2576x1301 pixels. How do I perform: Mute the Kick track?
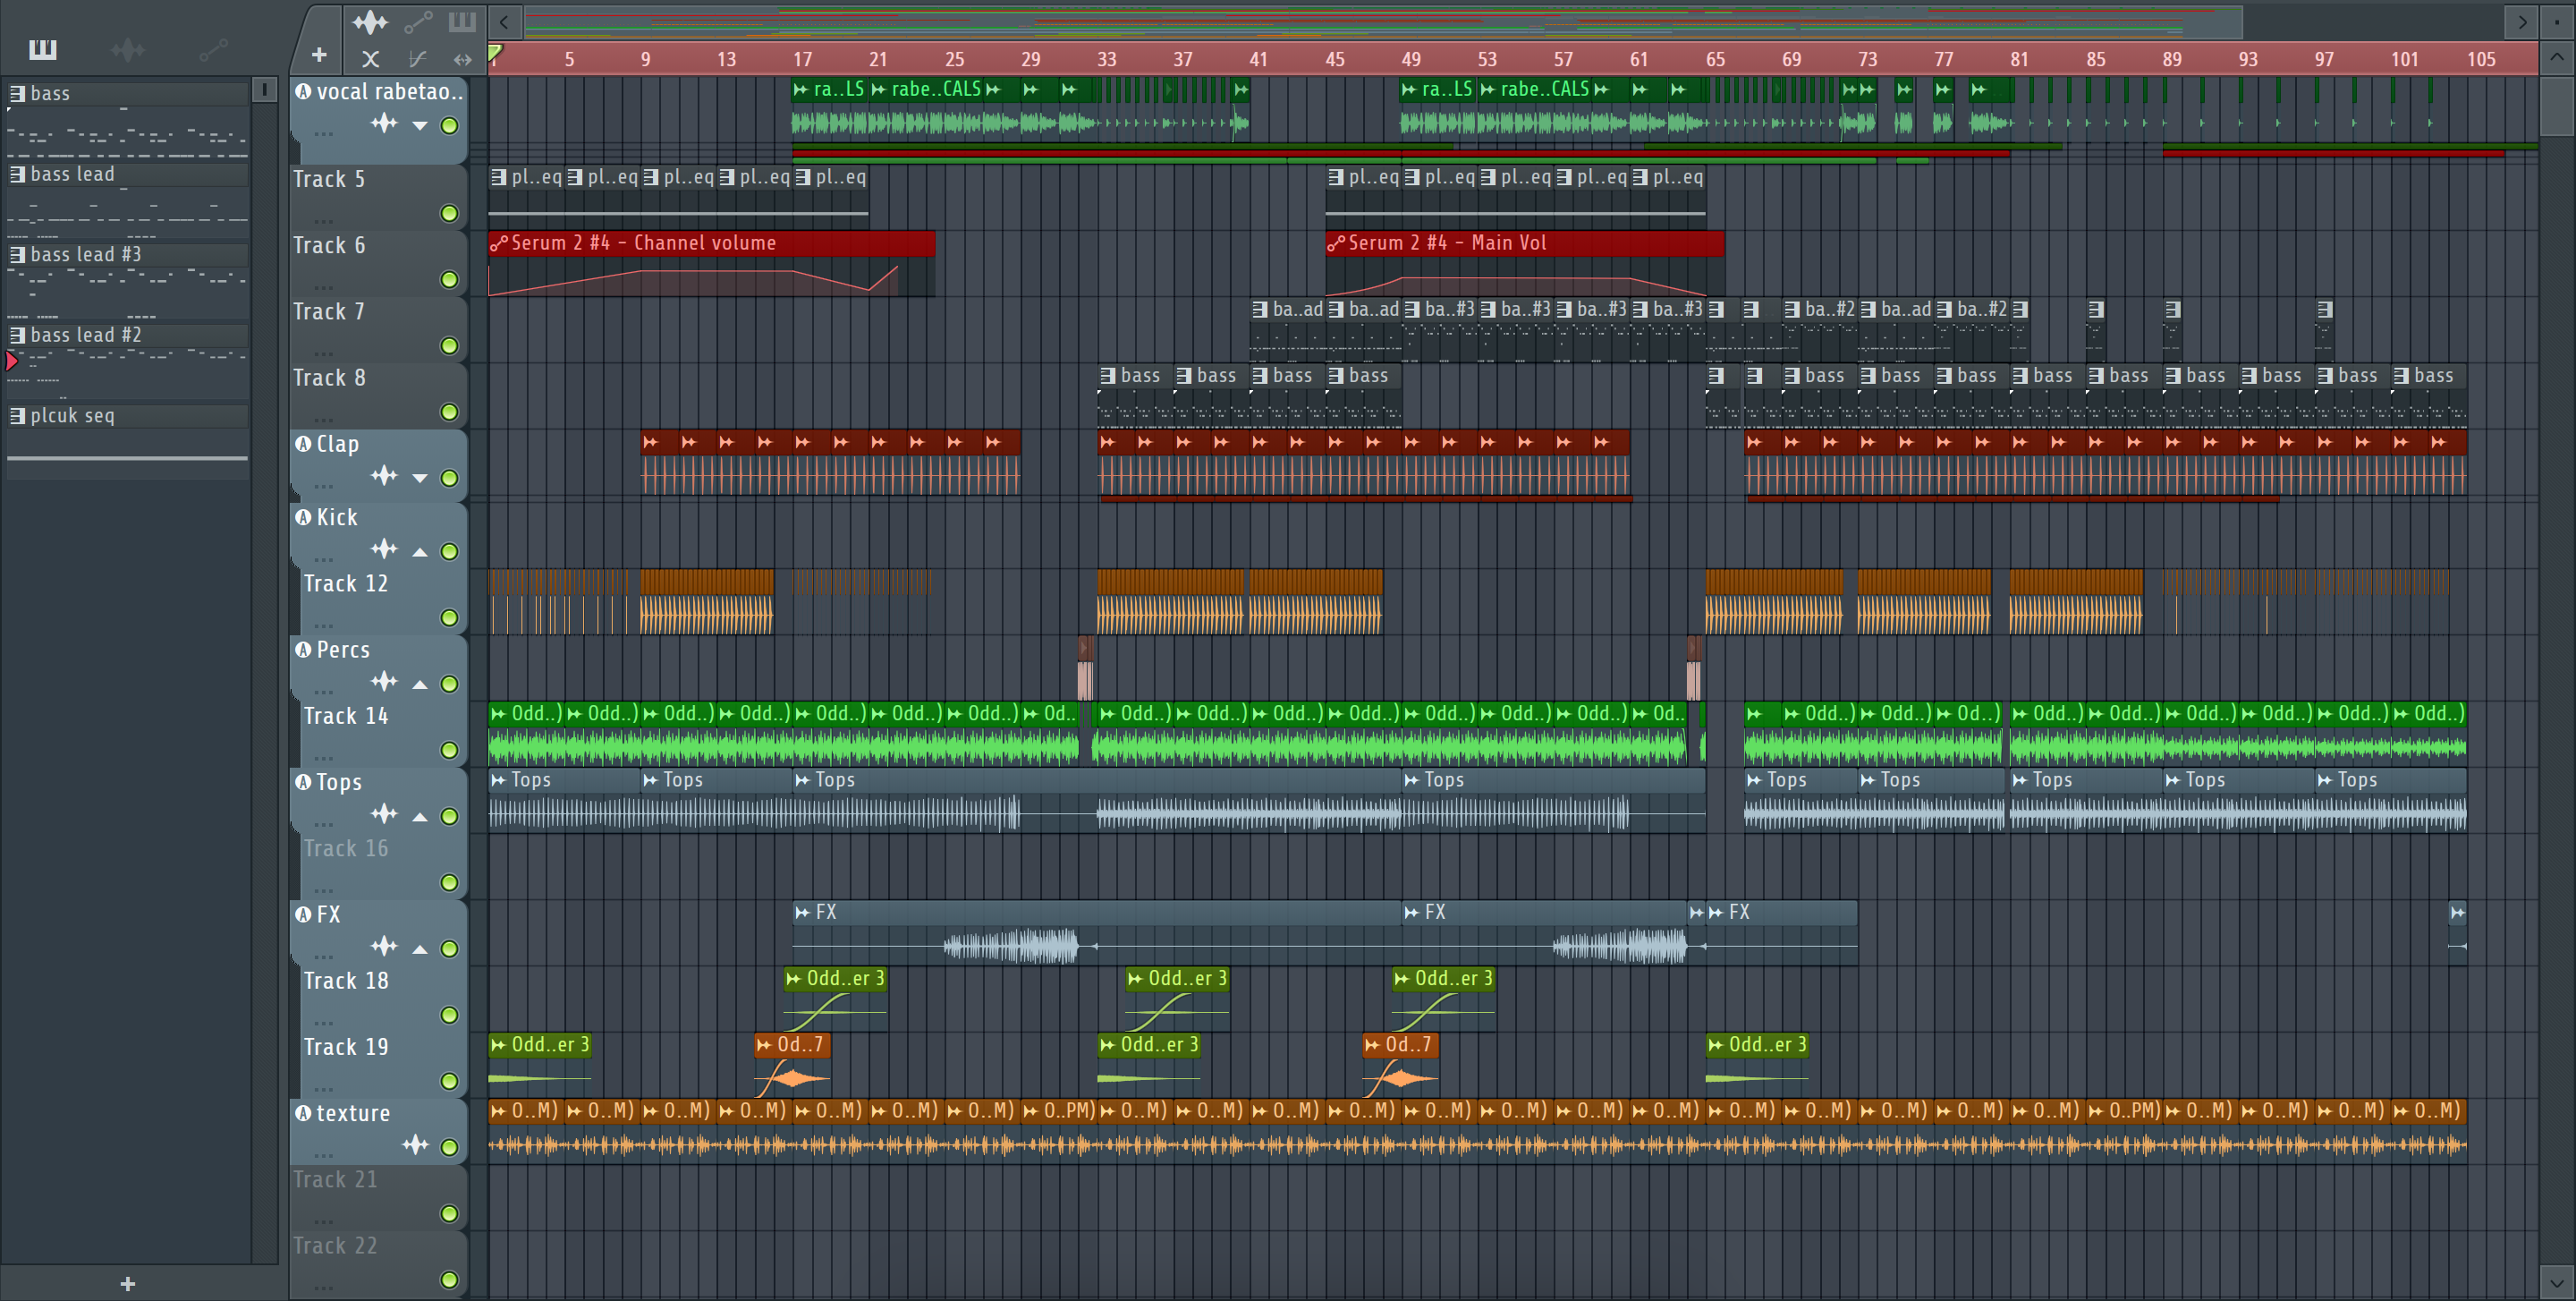point(450,551)
